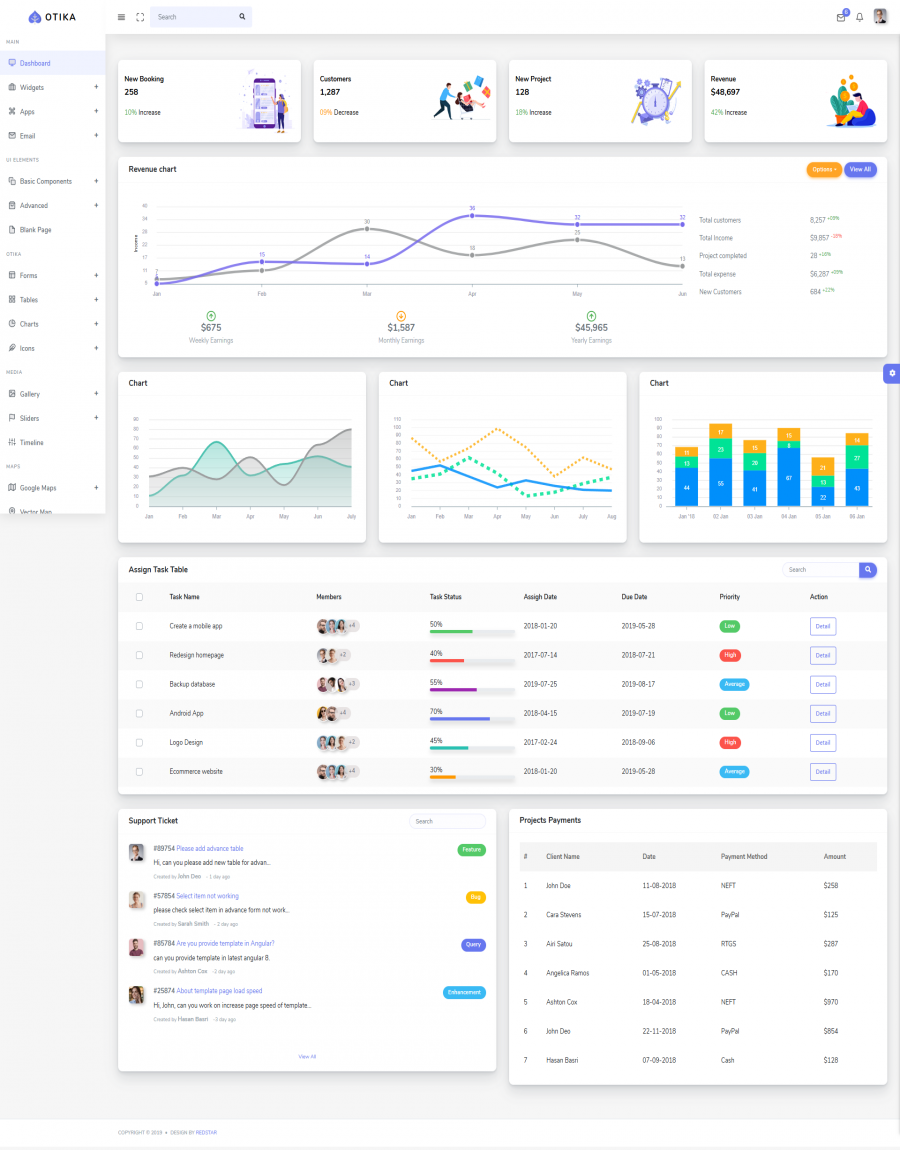
Task: Open the Options dropdown in Revenue chart
Action: point(823,170)
